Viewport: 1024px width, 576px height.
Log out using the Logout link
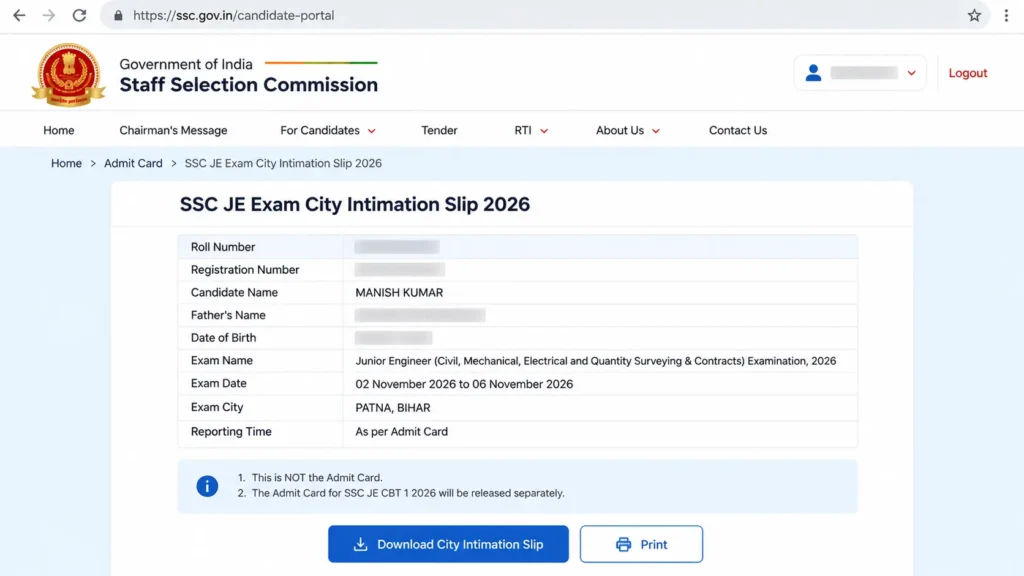(x=968, y=73)
